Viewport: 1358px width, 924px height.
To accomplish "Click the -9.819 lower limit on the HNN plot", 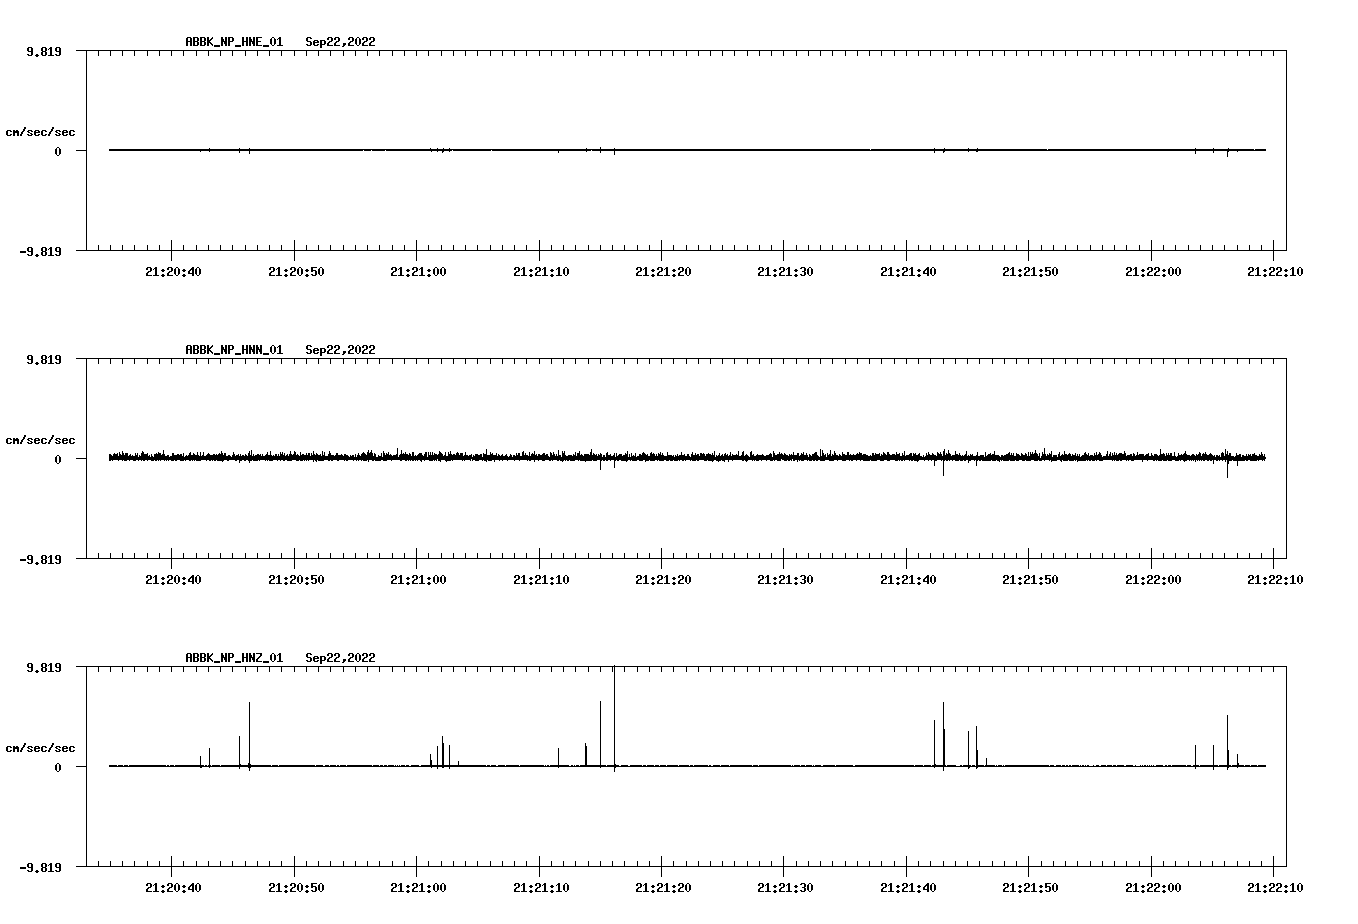I will coord(41,559).
